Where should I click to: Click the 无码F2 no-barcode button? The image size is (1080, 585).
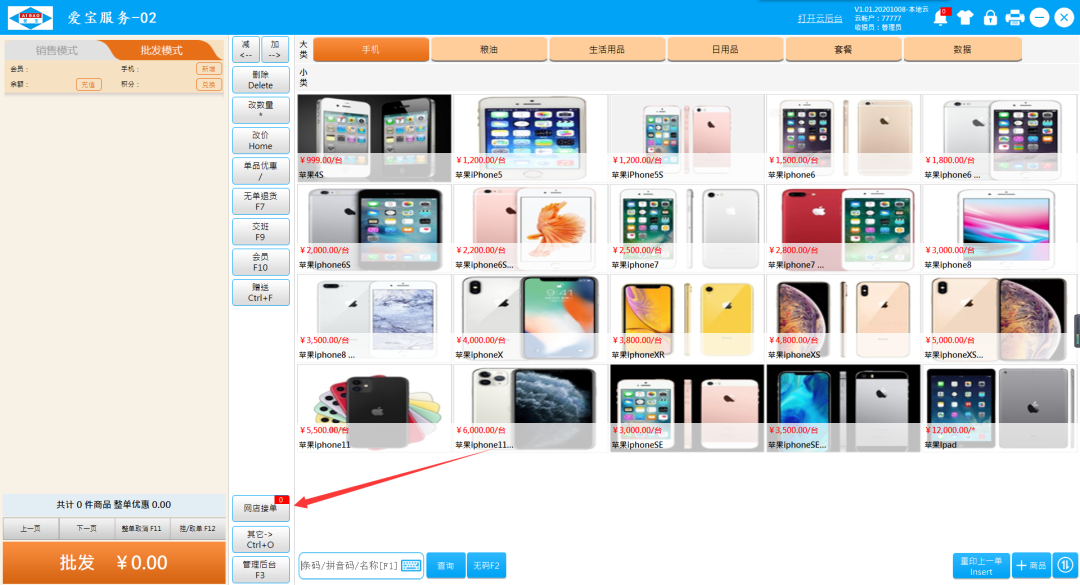pos(486,566)
